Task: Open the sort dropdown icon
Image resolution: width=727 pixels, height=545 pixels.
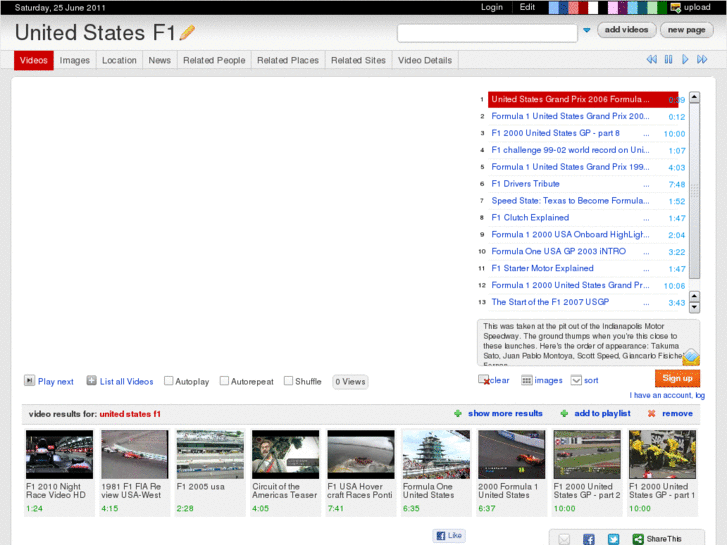Action: pyautogui.click(x=576, y=380)
